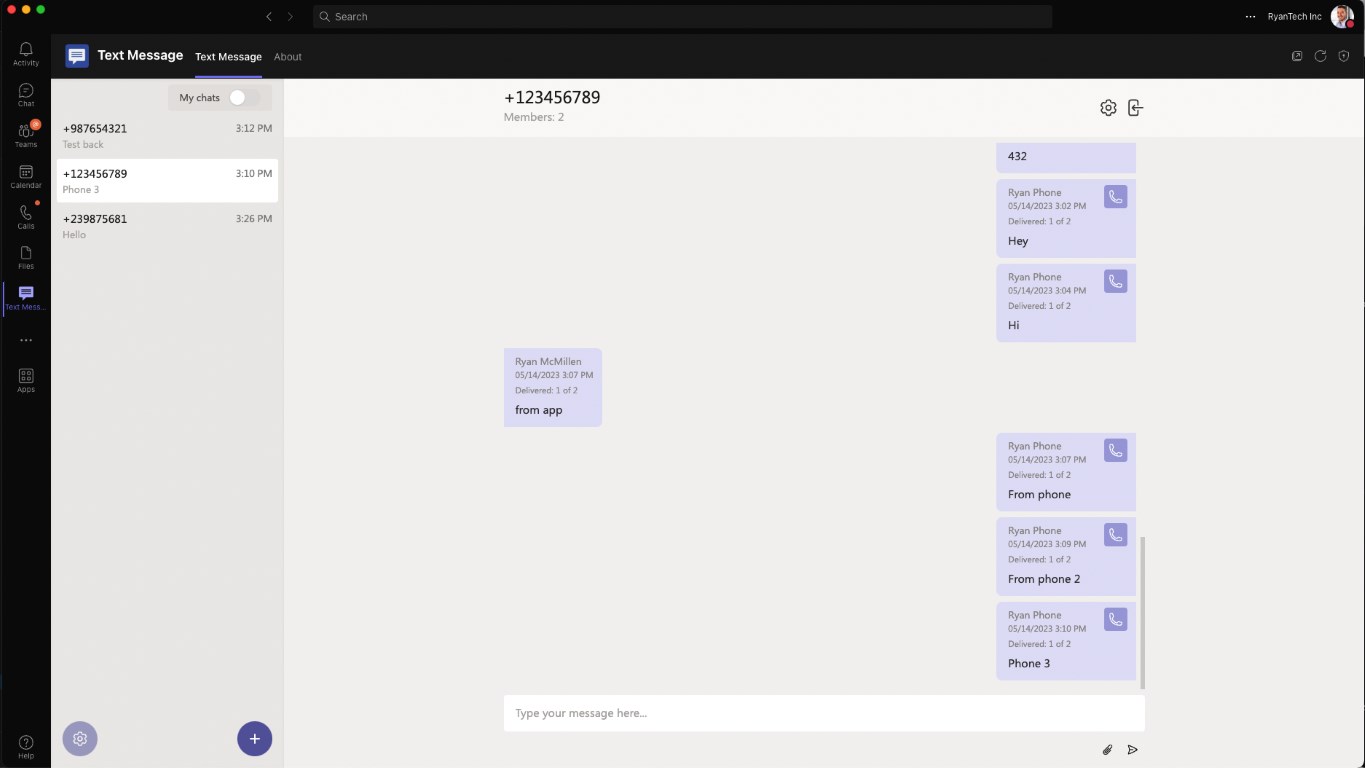Click the 'From phone 2' message text
Image resolution: width=1366 pixels, height=768 pixels.
pos(1044,579)
